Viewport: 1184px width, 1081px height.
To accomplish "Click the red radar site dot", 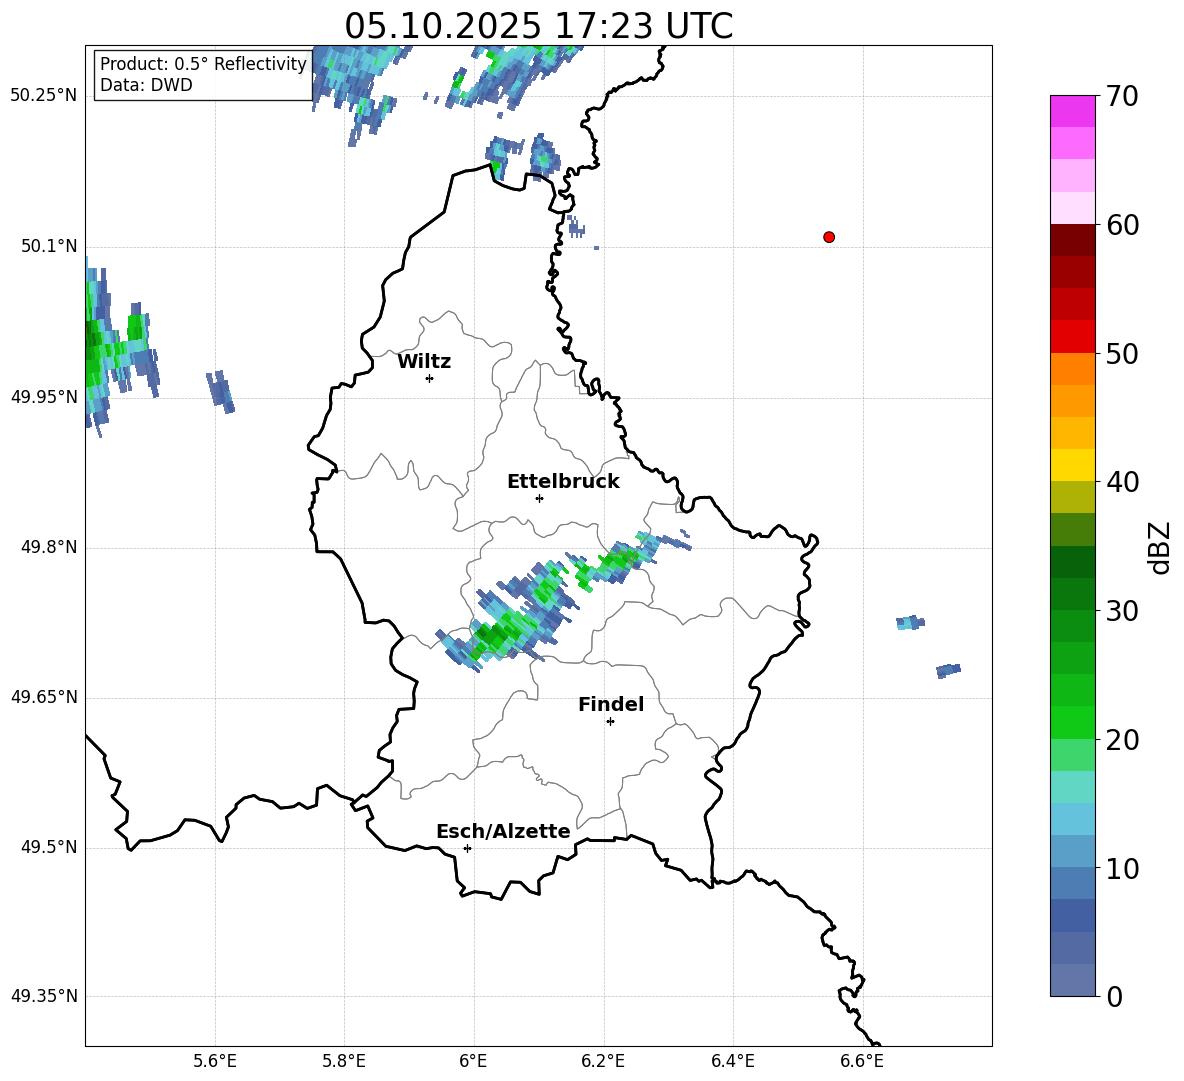I will (829, 237).
